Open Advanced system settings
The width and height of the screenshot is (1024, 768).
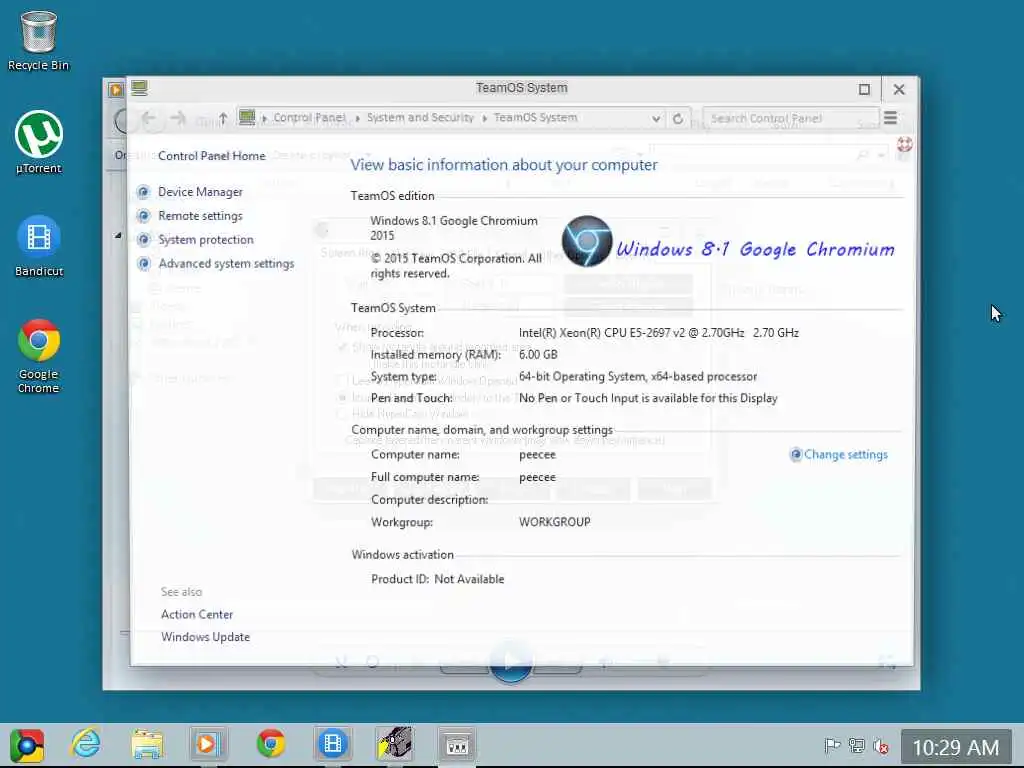pos(226,264)
